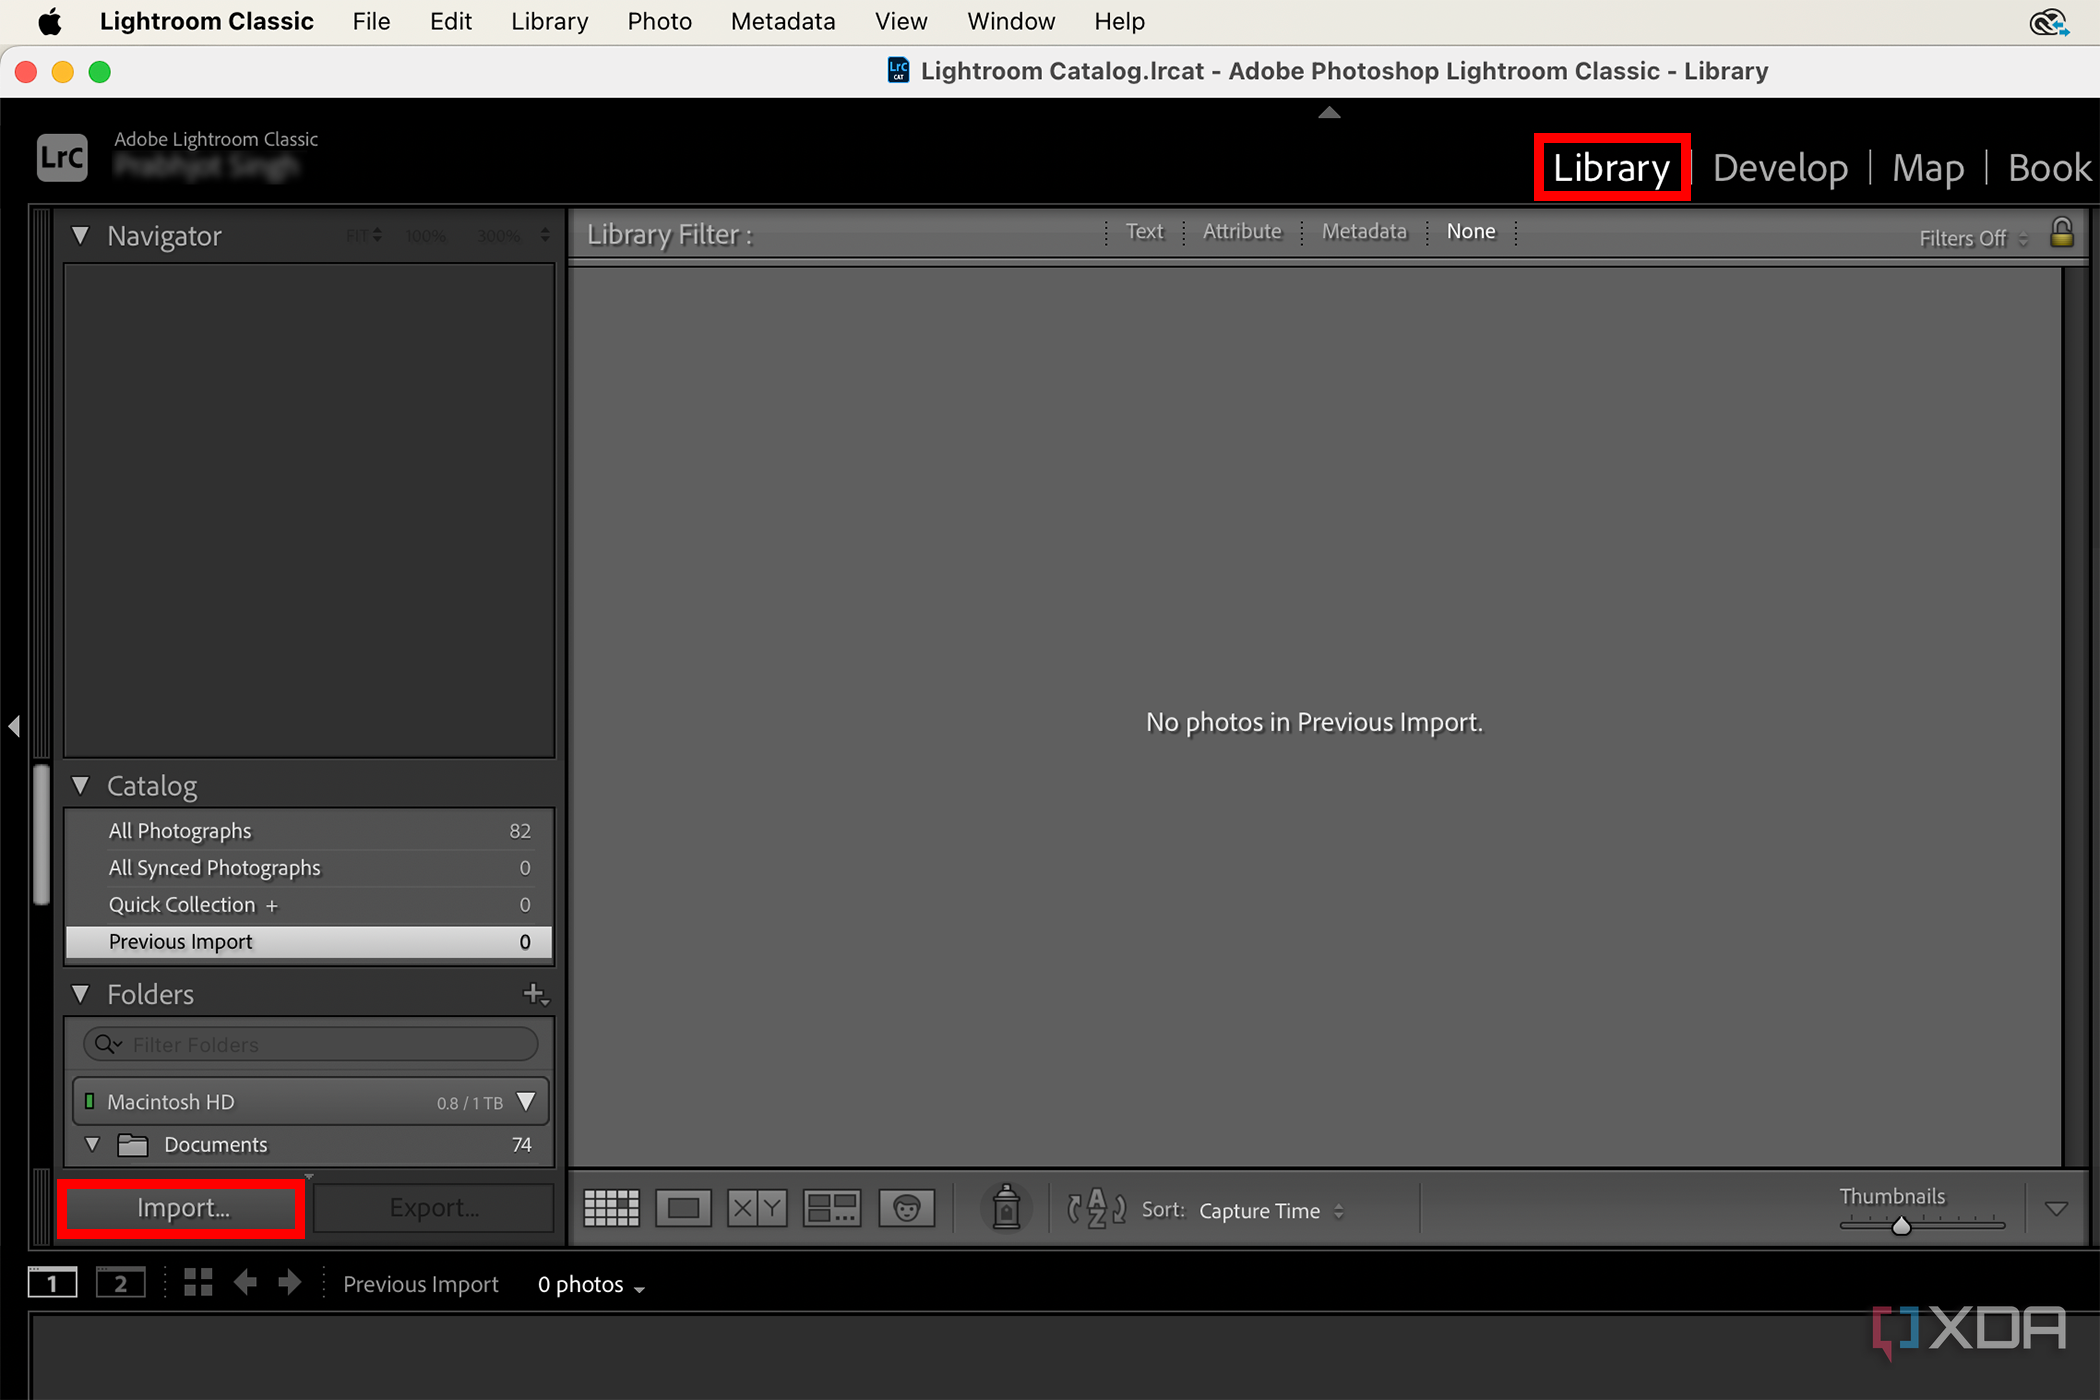Select All Photographs in the Catalog panel
The image size is (2100, 1400).
coord(180,830)
